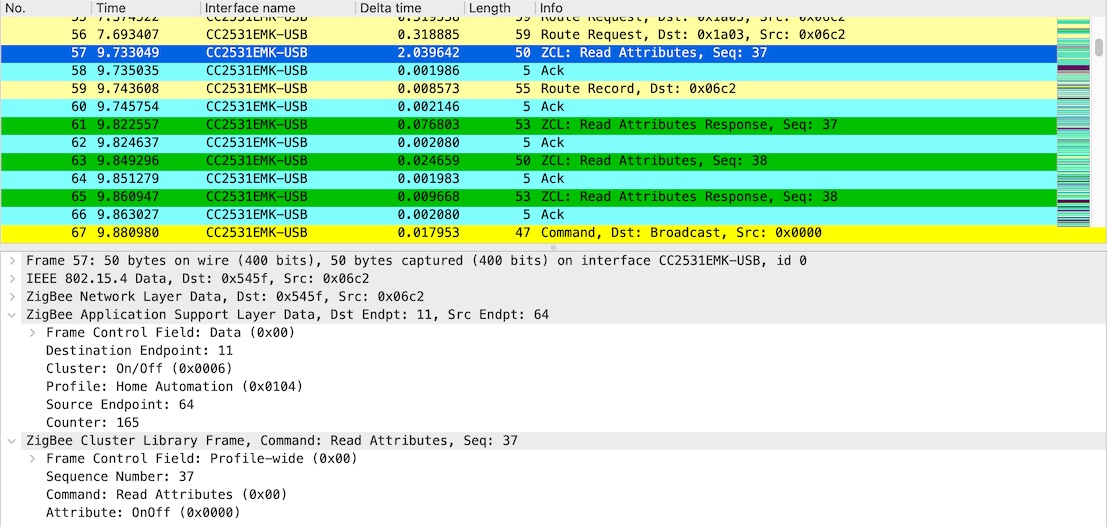Screen dimensions: 1107x527
Task: Click time value 9.822557 in packet 61
Action: 128,125
